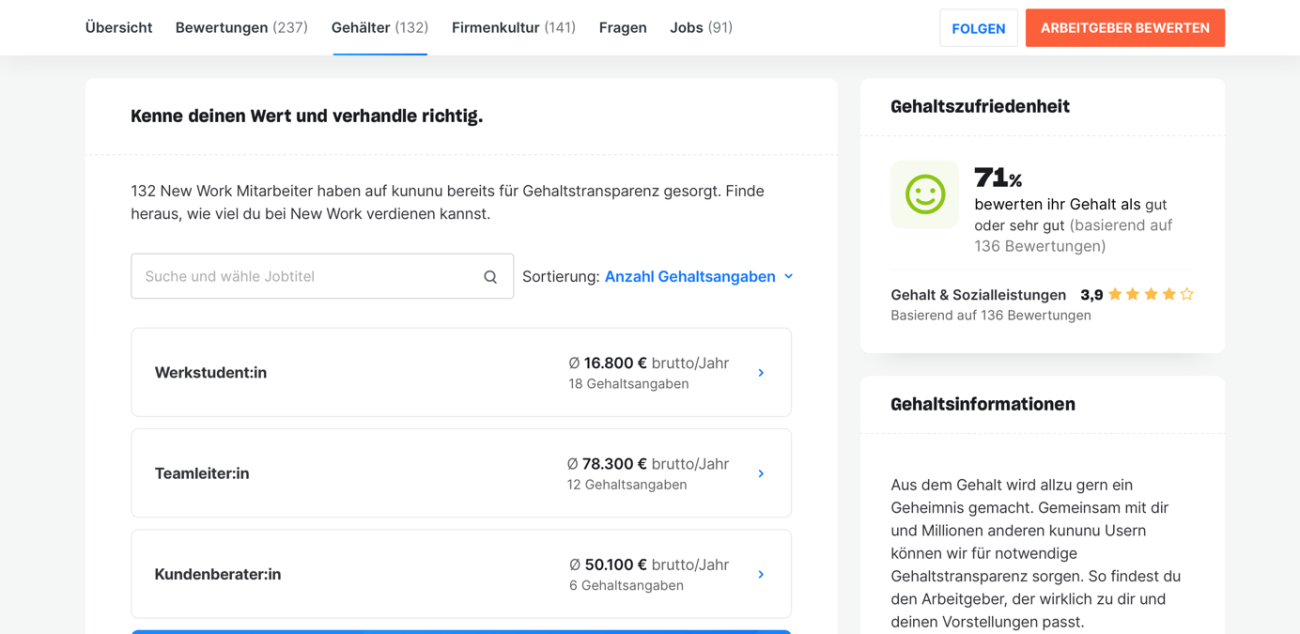The width and height of the screenshot is (1300, 634).
Task: Click the 18 Gehaltsangaben text
Action: click(x=628, y=384)
